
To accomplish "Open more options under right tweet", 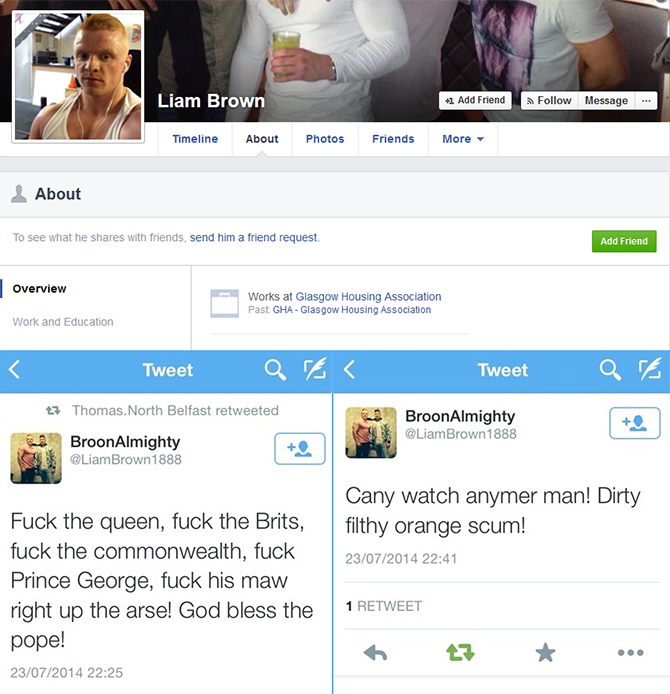I will (631, 652).
